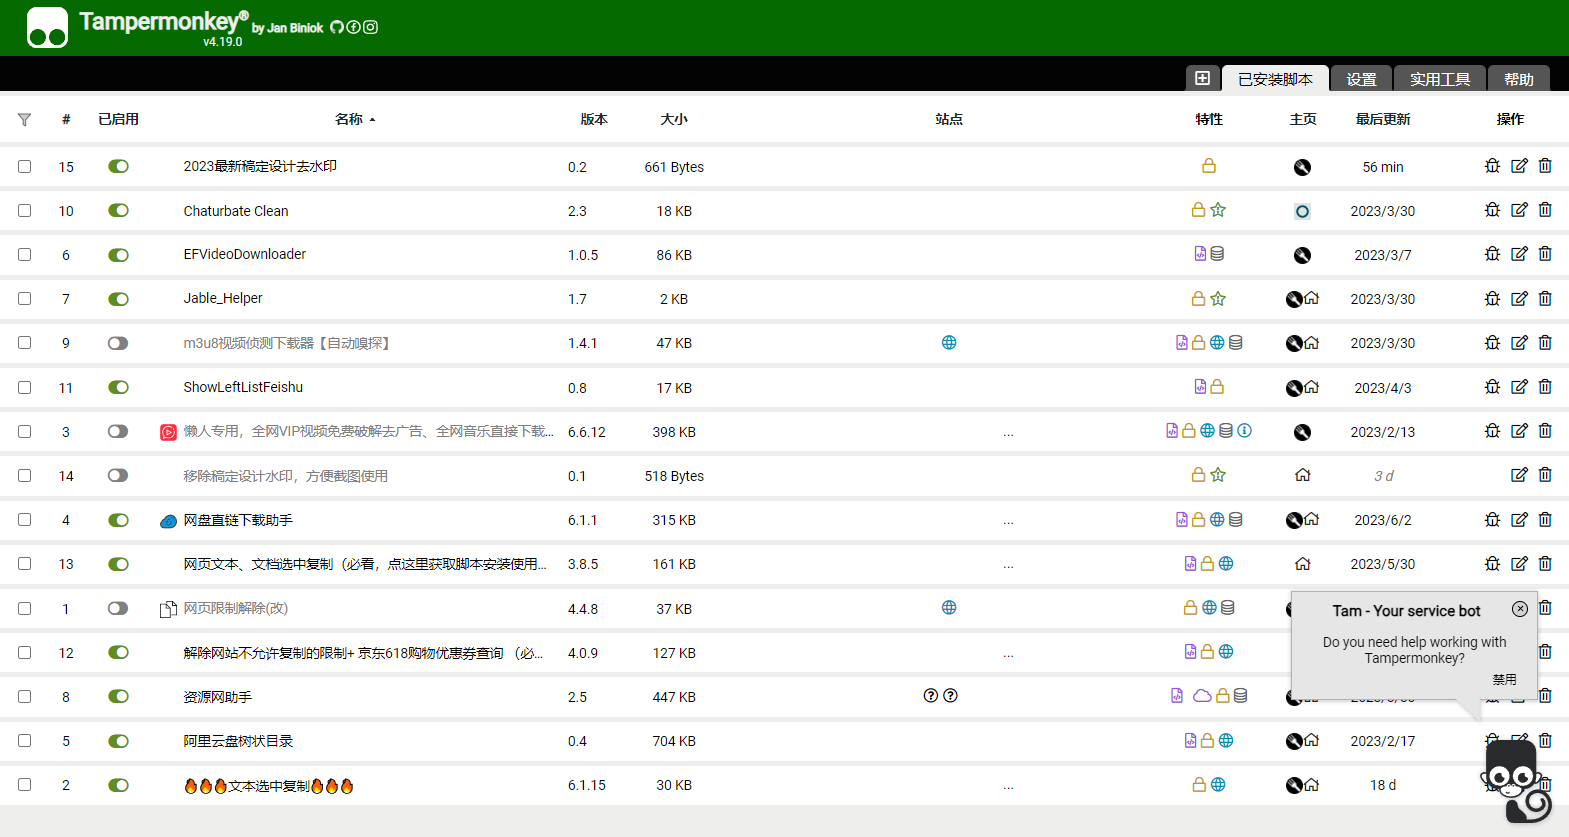The height and width of the screenshot is (837, 1569).
Task: Switch to the 已安装脚本 tab
Action: [x=1275, y=79]
